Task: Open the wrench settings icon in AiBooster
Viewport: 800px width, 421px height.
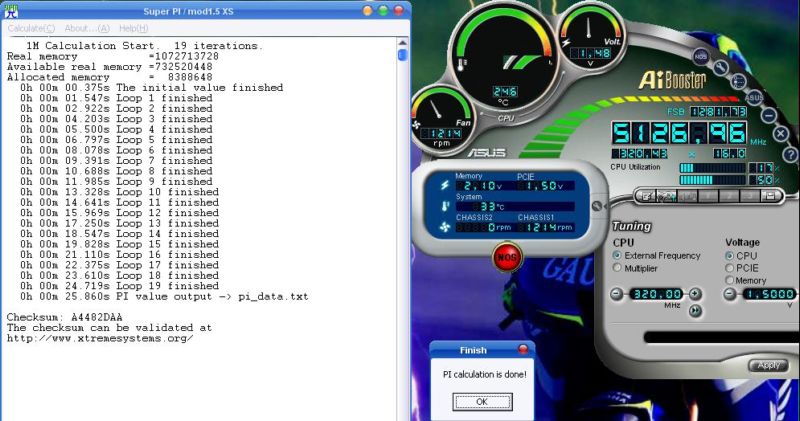Action: click(720, 67)
